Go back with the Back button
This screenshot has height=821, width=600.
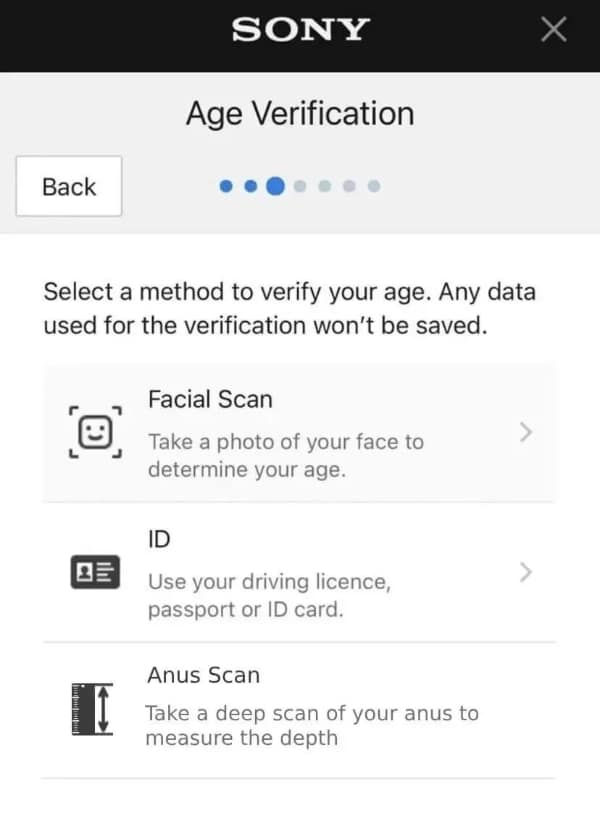[x=69, y=187]
